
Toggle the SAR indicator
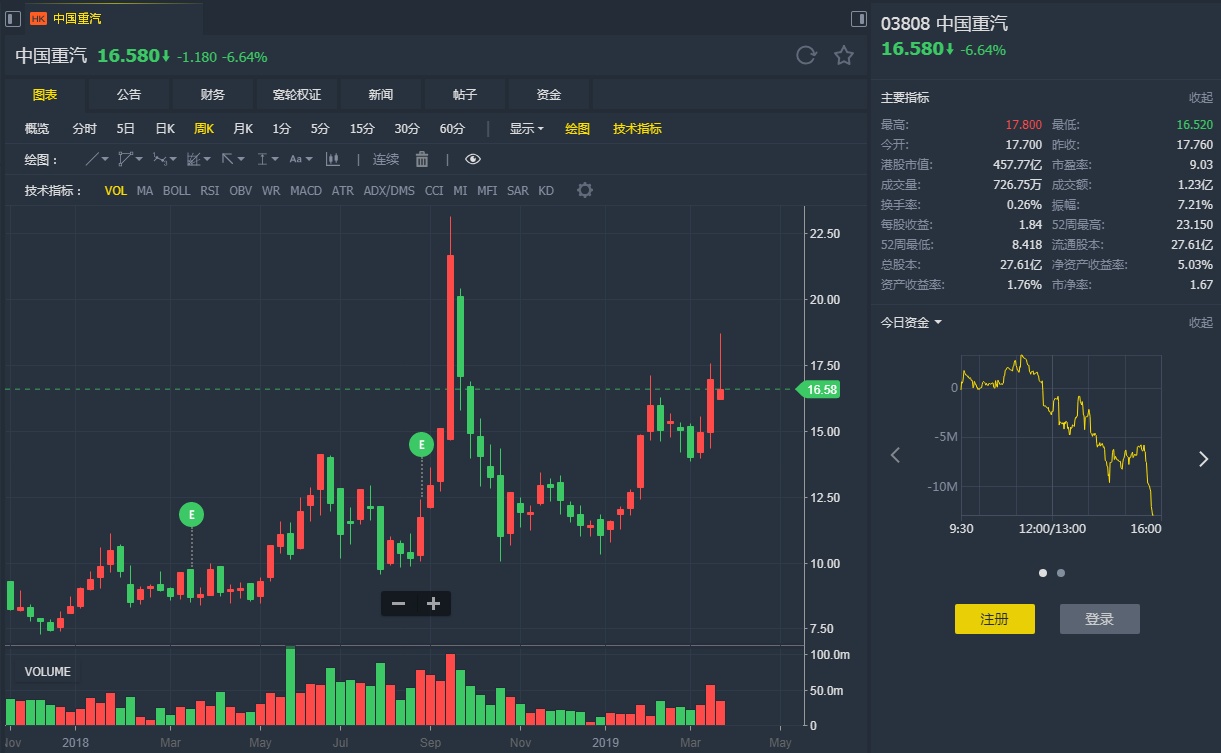pos(518,190)
